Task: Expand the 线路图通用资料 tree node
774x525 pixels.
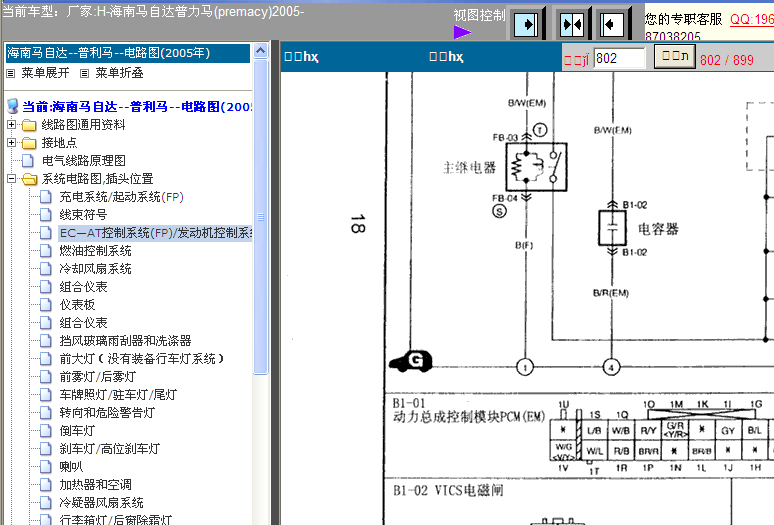Action: (x=12, y=125)
